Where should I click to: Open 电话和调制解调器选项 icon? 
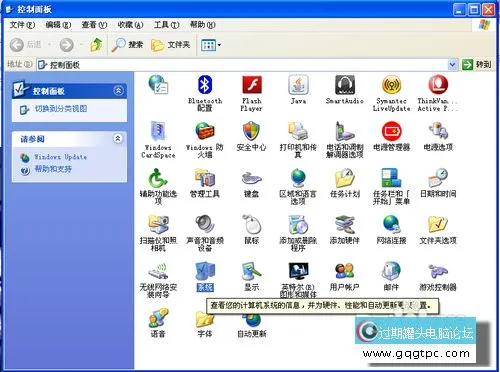(x=345, y=132)
